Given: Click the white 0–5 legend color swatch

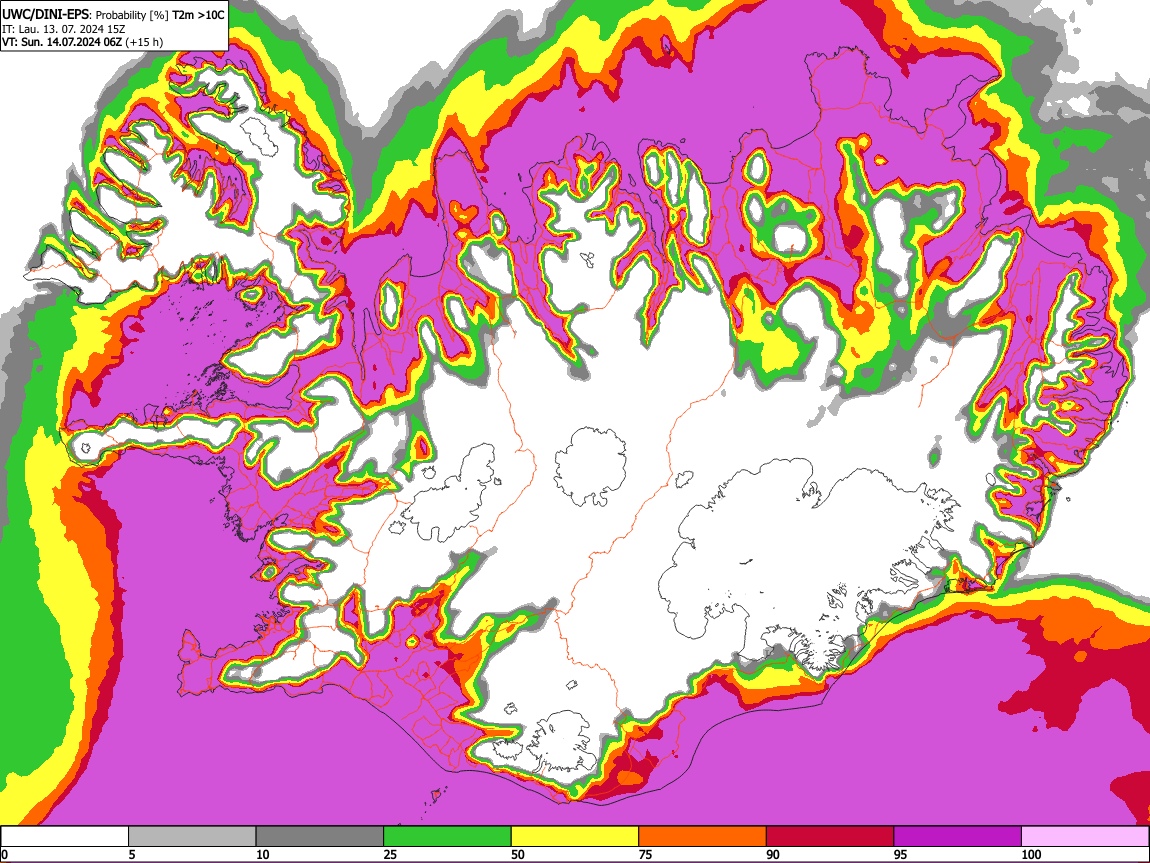Looking at the screenshot, I should tap(65, 837).
